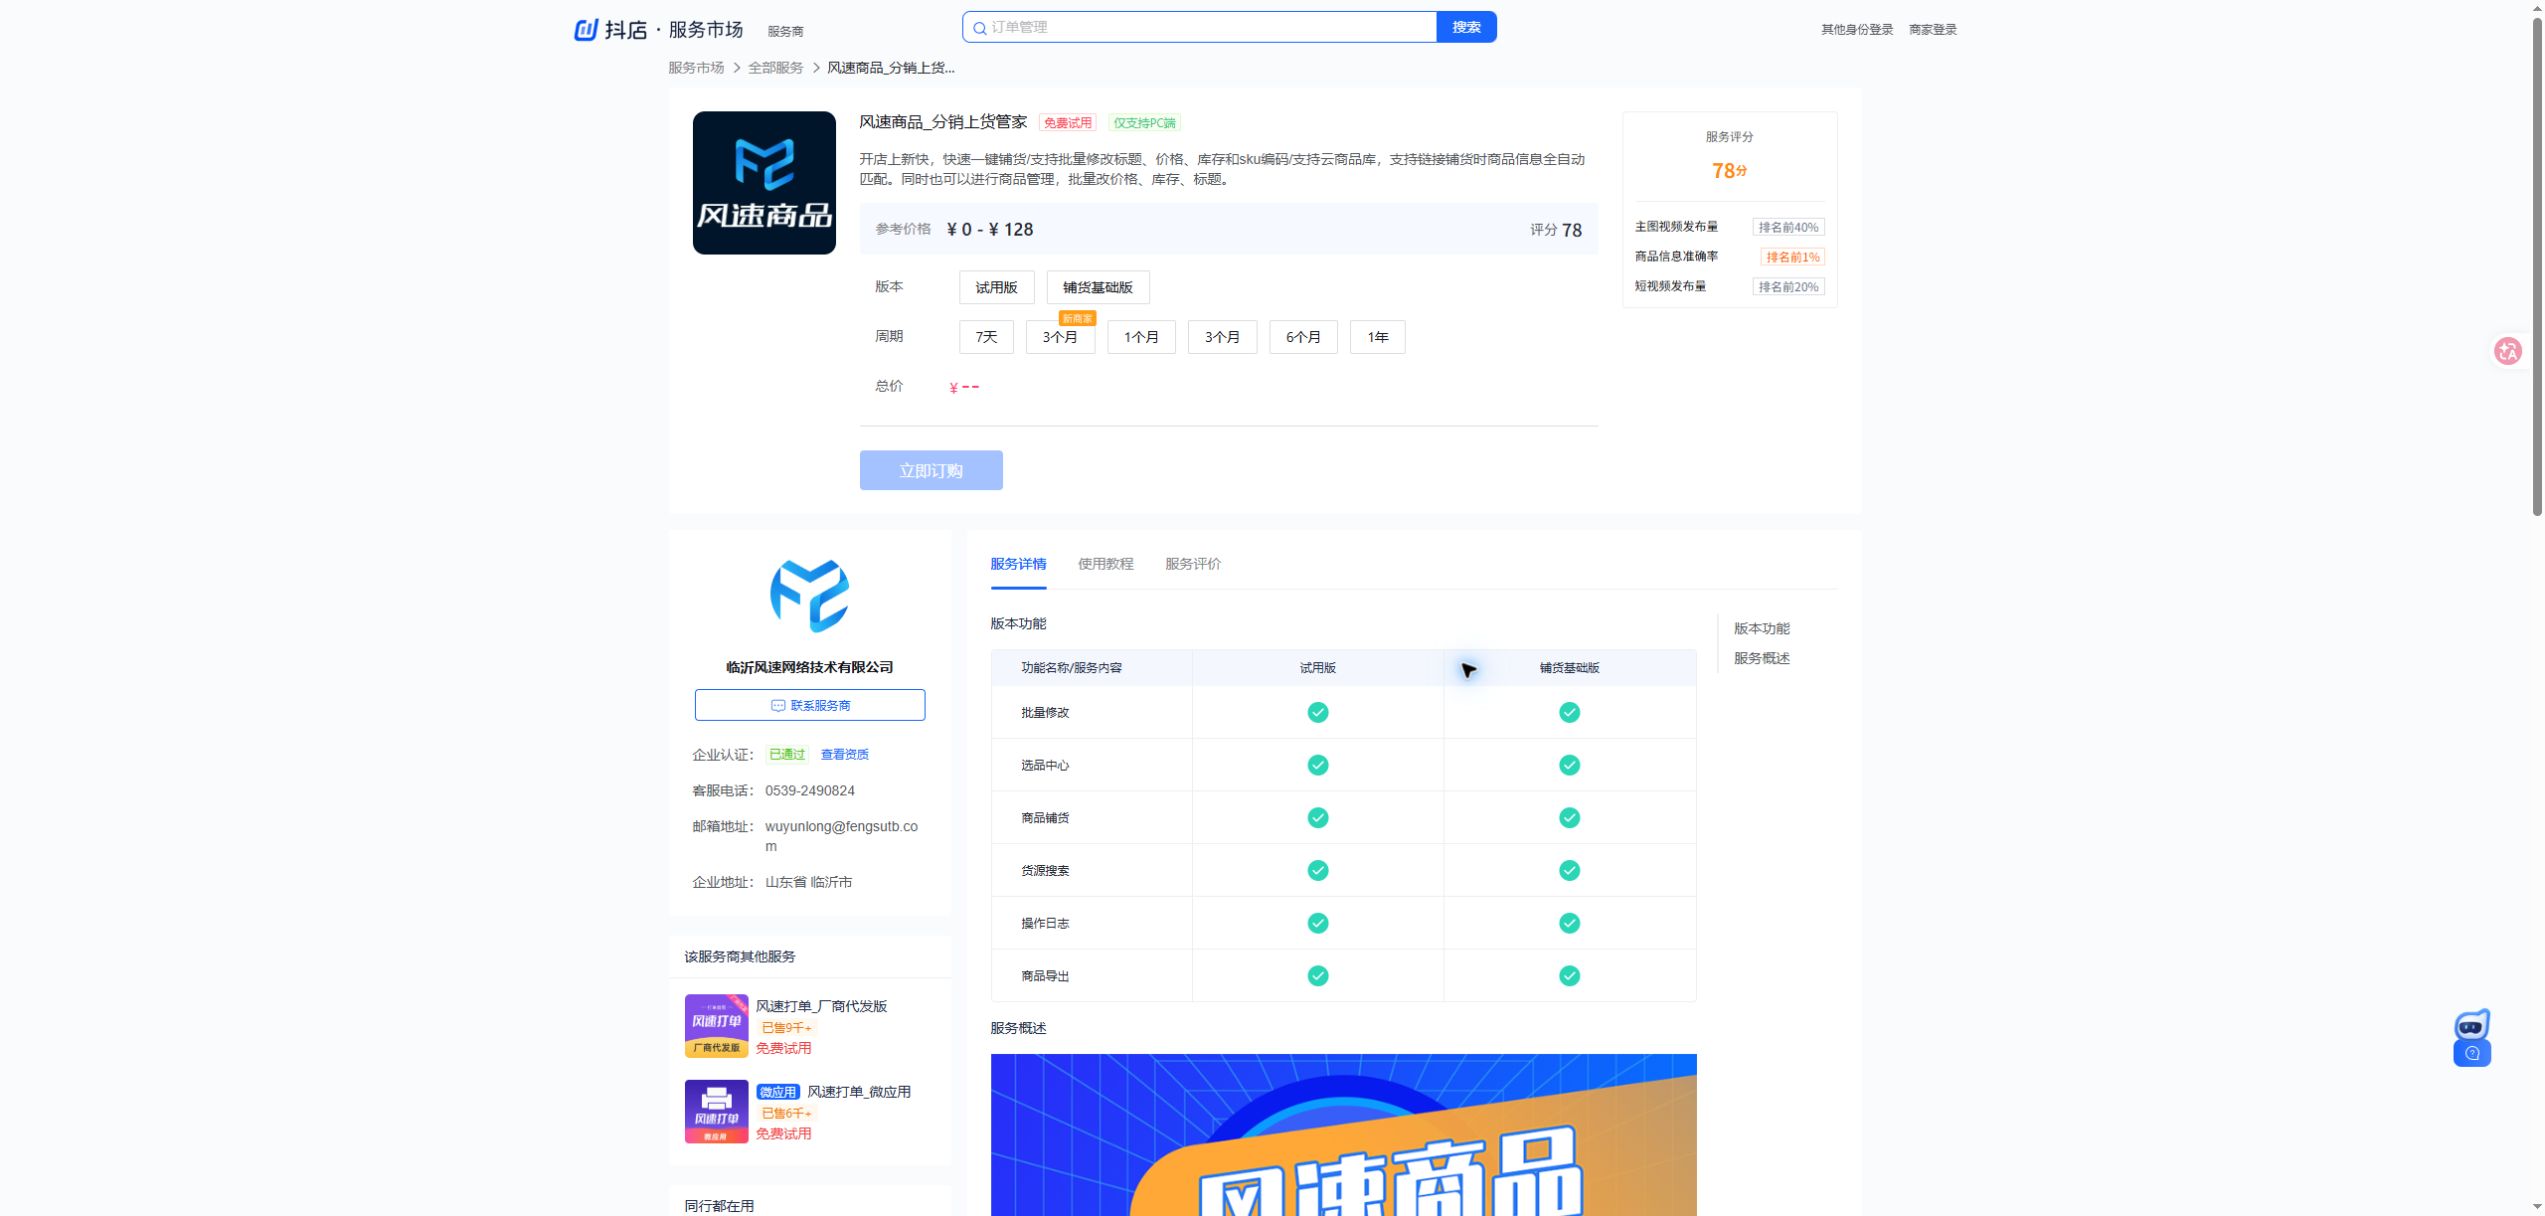This screenshot has height=1216, width=2545.
Task: Click the 排名前40% ranking badge
Action: [x=1788, y=227]
